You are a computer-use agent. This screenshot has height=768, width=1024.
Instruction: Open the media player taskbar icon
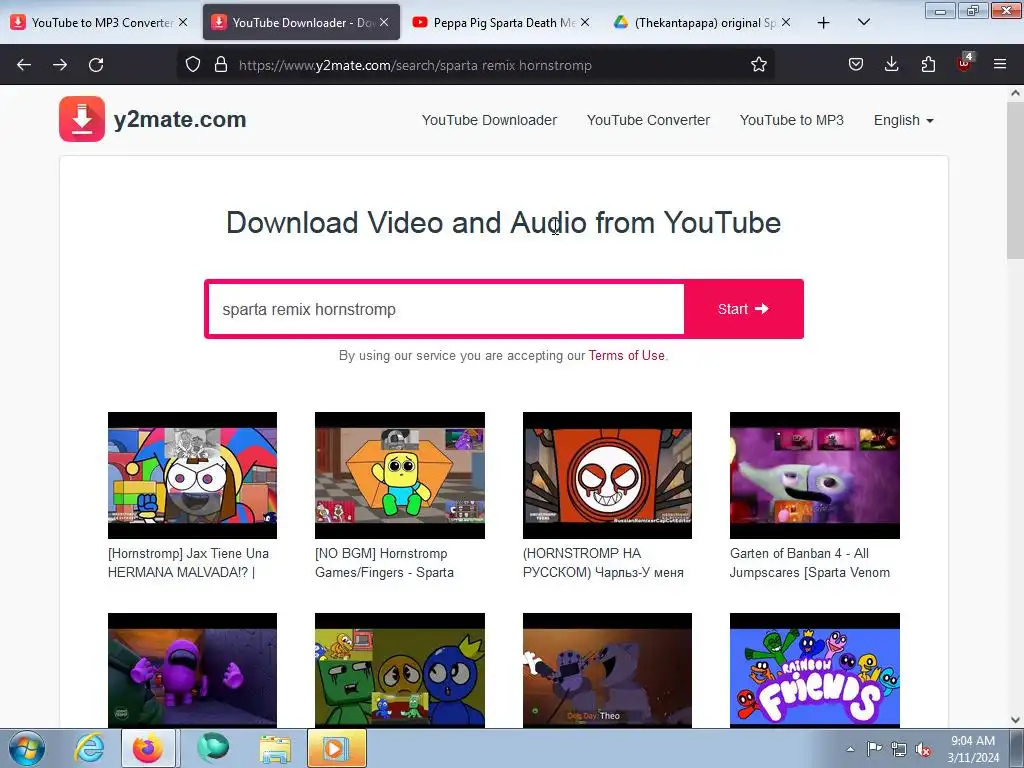pyautogui.click(x=337, y=748)
